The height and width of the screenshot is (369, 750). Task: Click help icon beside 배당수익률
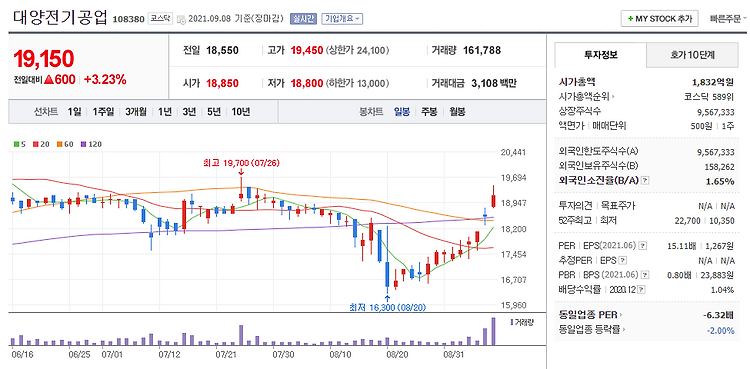pos(641,290)
